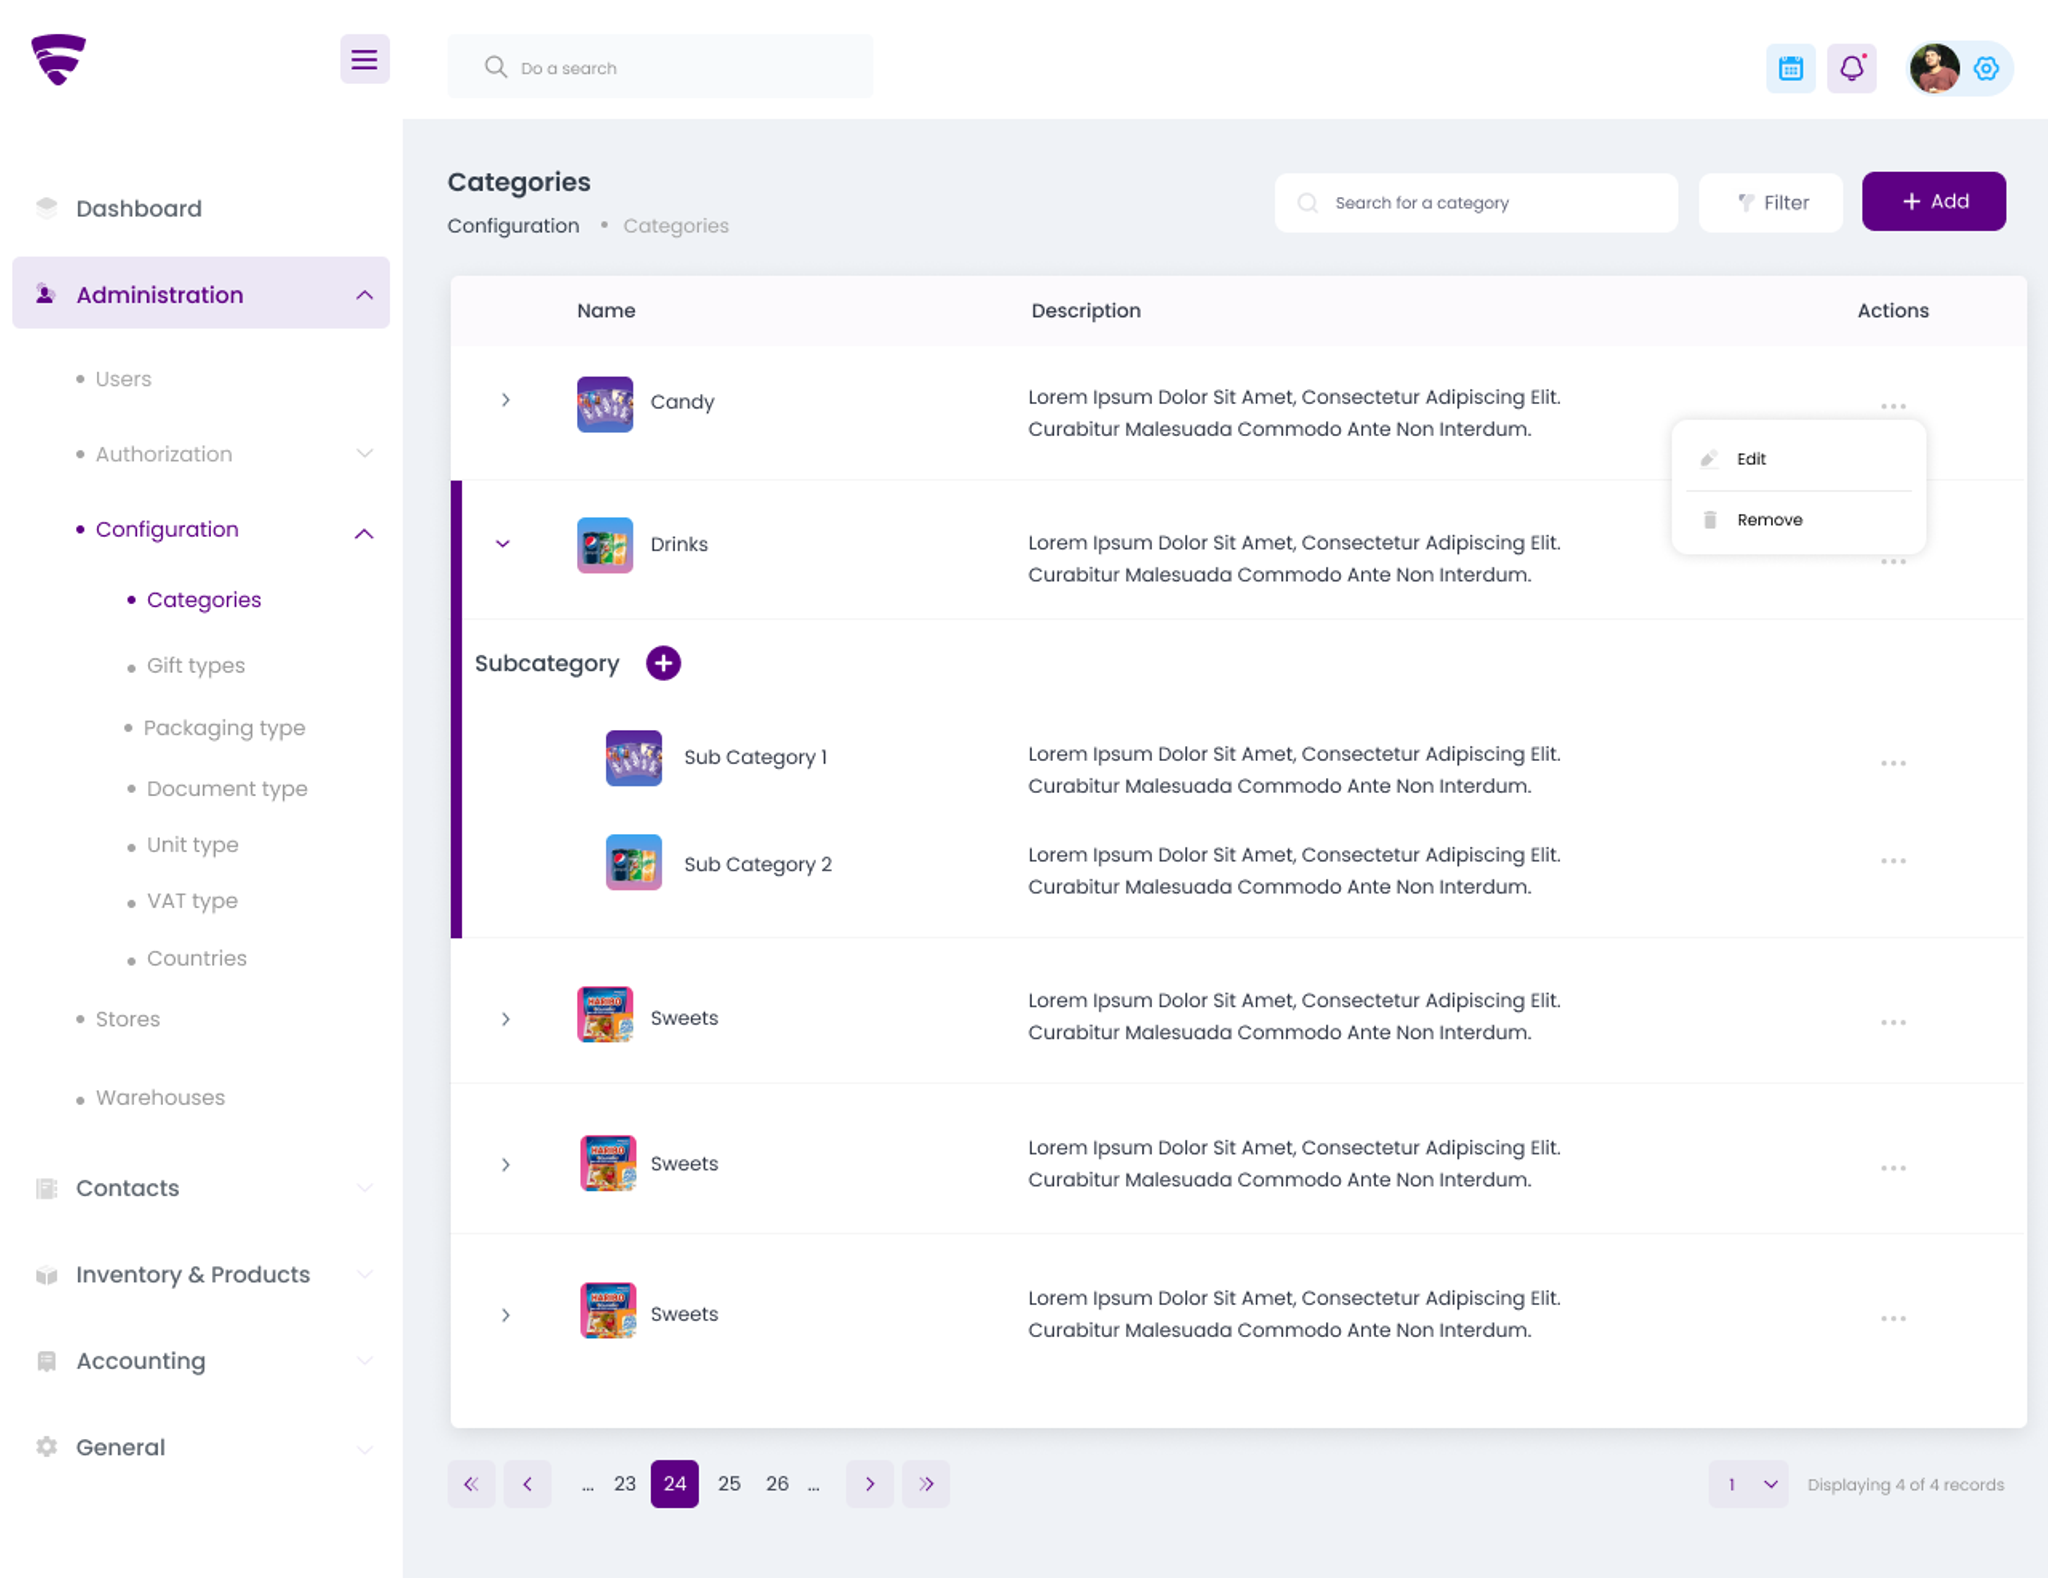Open actions menu for first Sweets row

pos(1893,1022)
